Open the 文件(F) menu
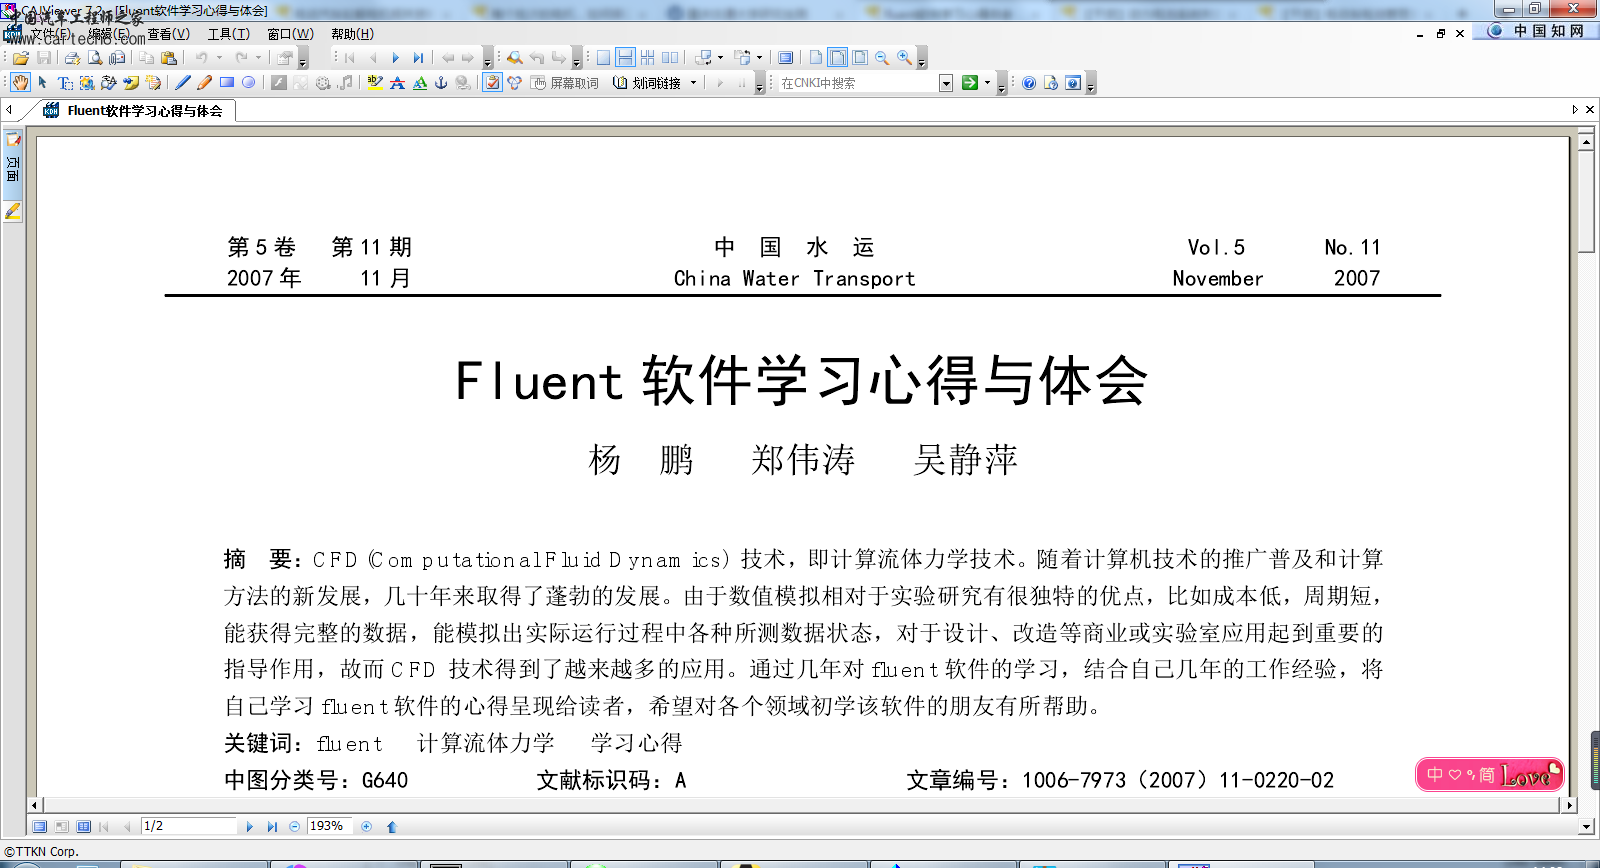 pyautogui.click(x=50, y=34)
